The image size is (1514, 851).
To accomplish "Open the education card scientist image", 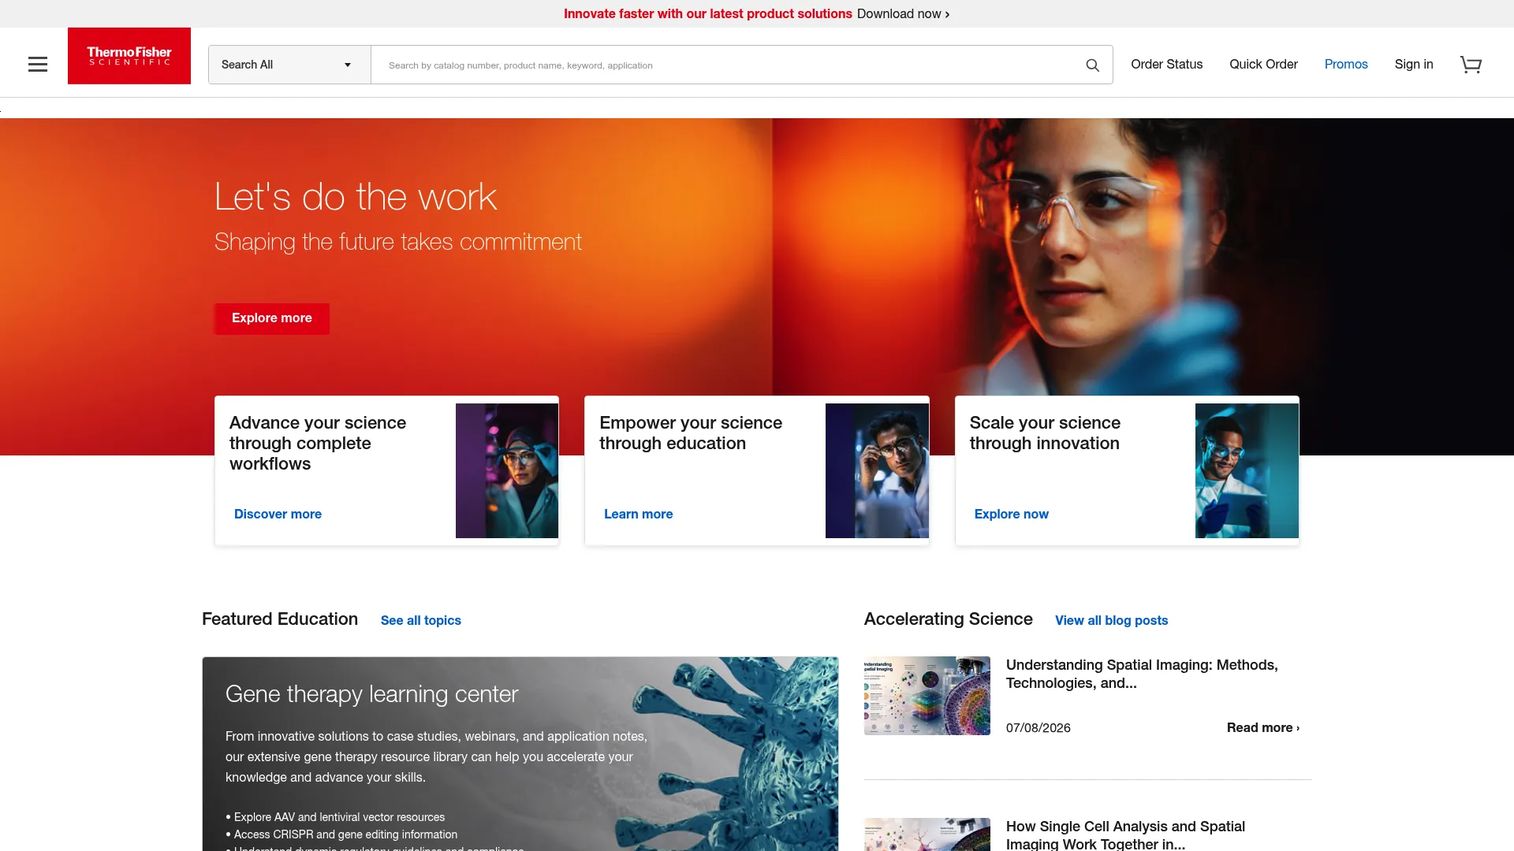I will (877, 471).
